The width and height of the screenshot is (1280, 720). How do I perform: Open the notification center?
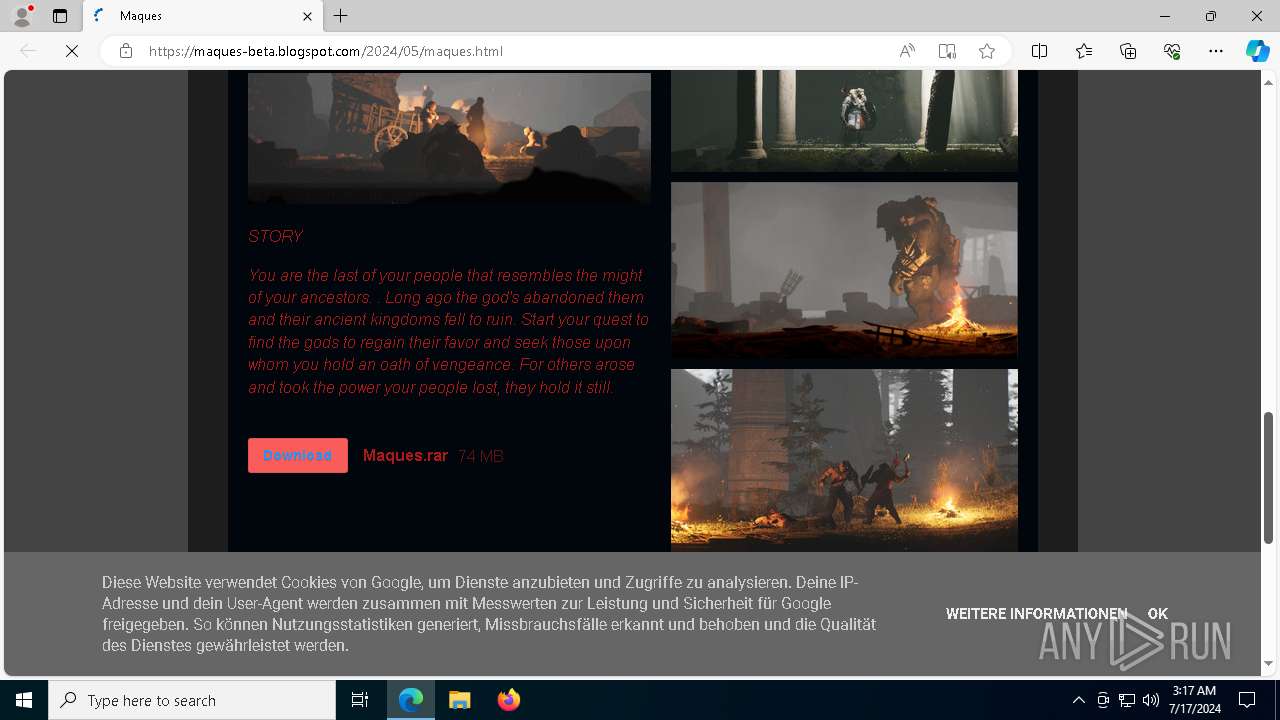[1247, 700]
